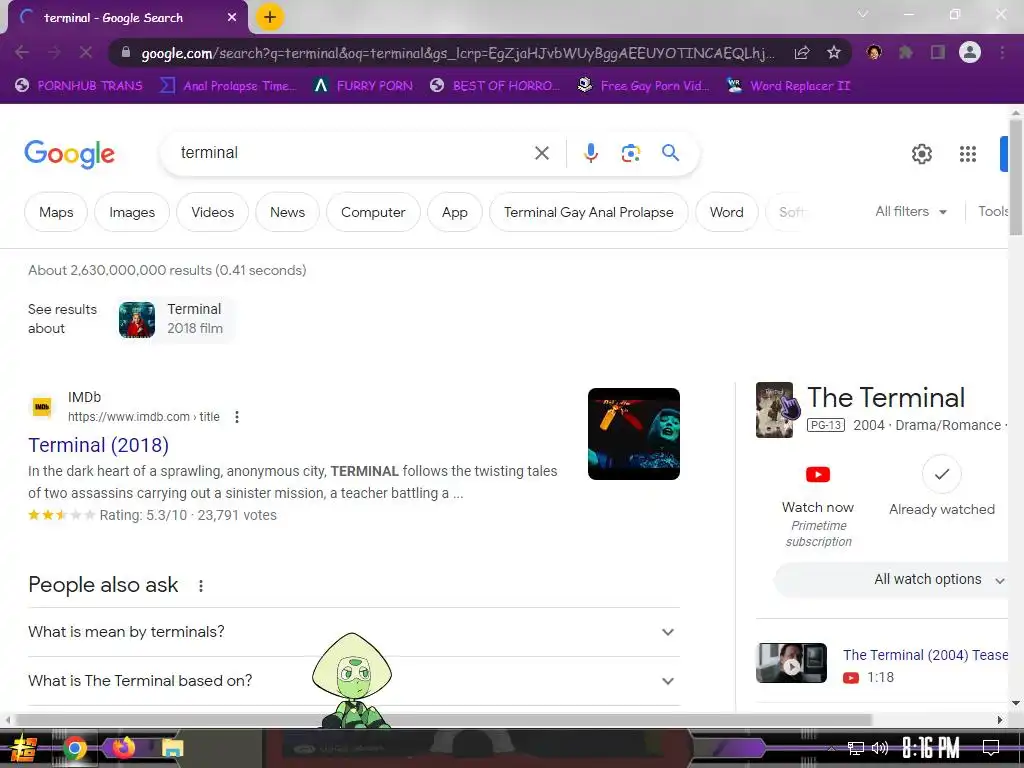1024x768 pixels.
Task: Click the Terminal 2018 result thumbnail
Action: [633, 434]
